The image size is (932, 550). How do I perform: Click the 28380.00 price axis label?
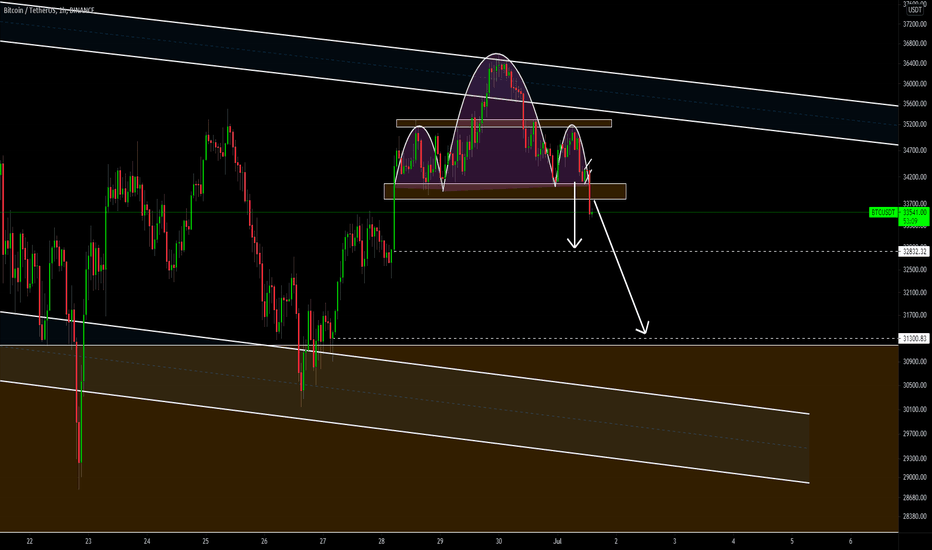(x=915, y=516)
